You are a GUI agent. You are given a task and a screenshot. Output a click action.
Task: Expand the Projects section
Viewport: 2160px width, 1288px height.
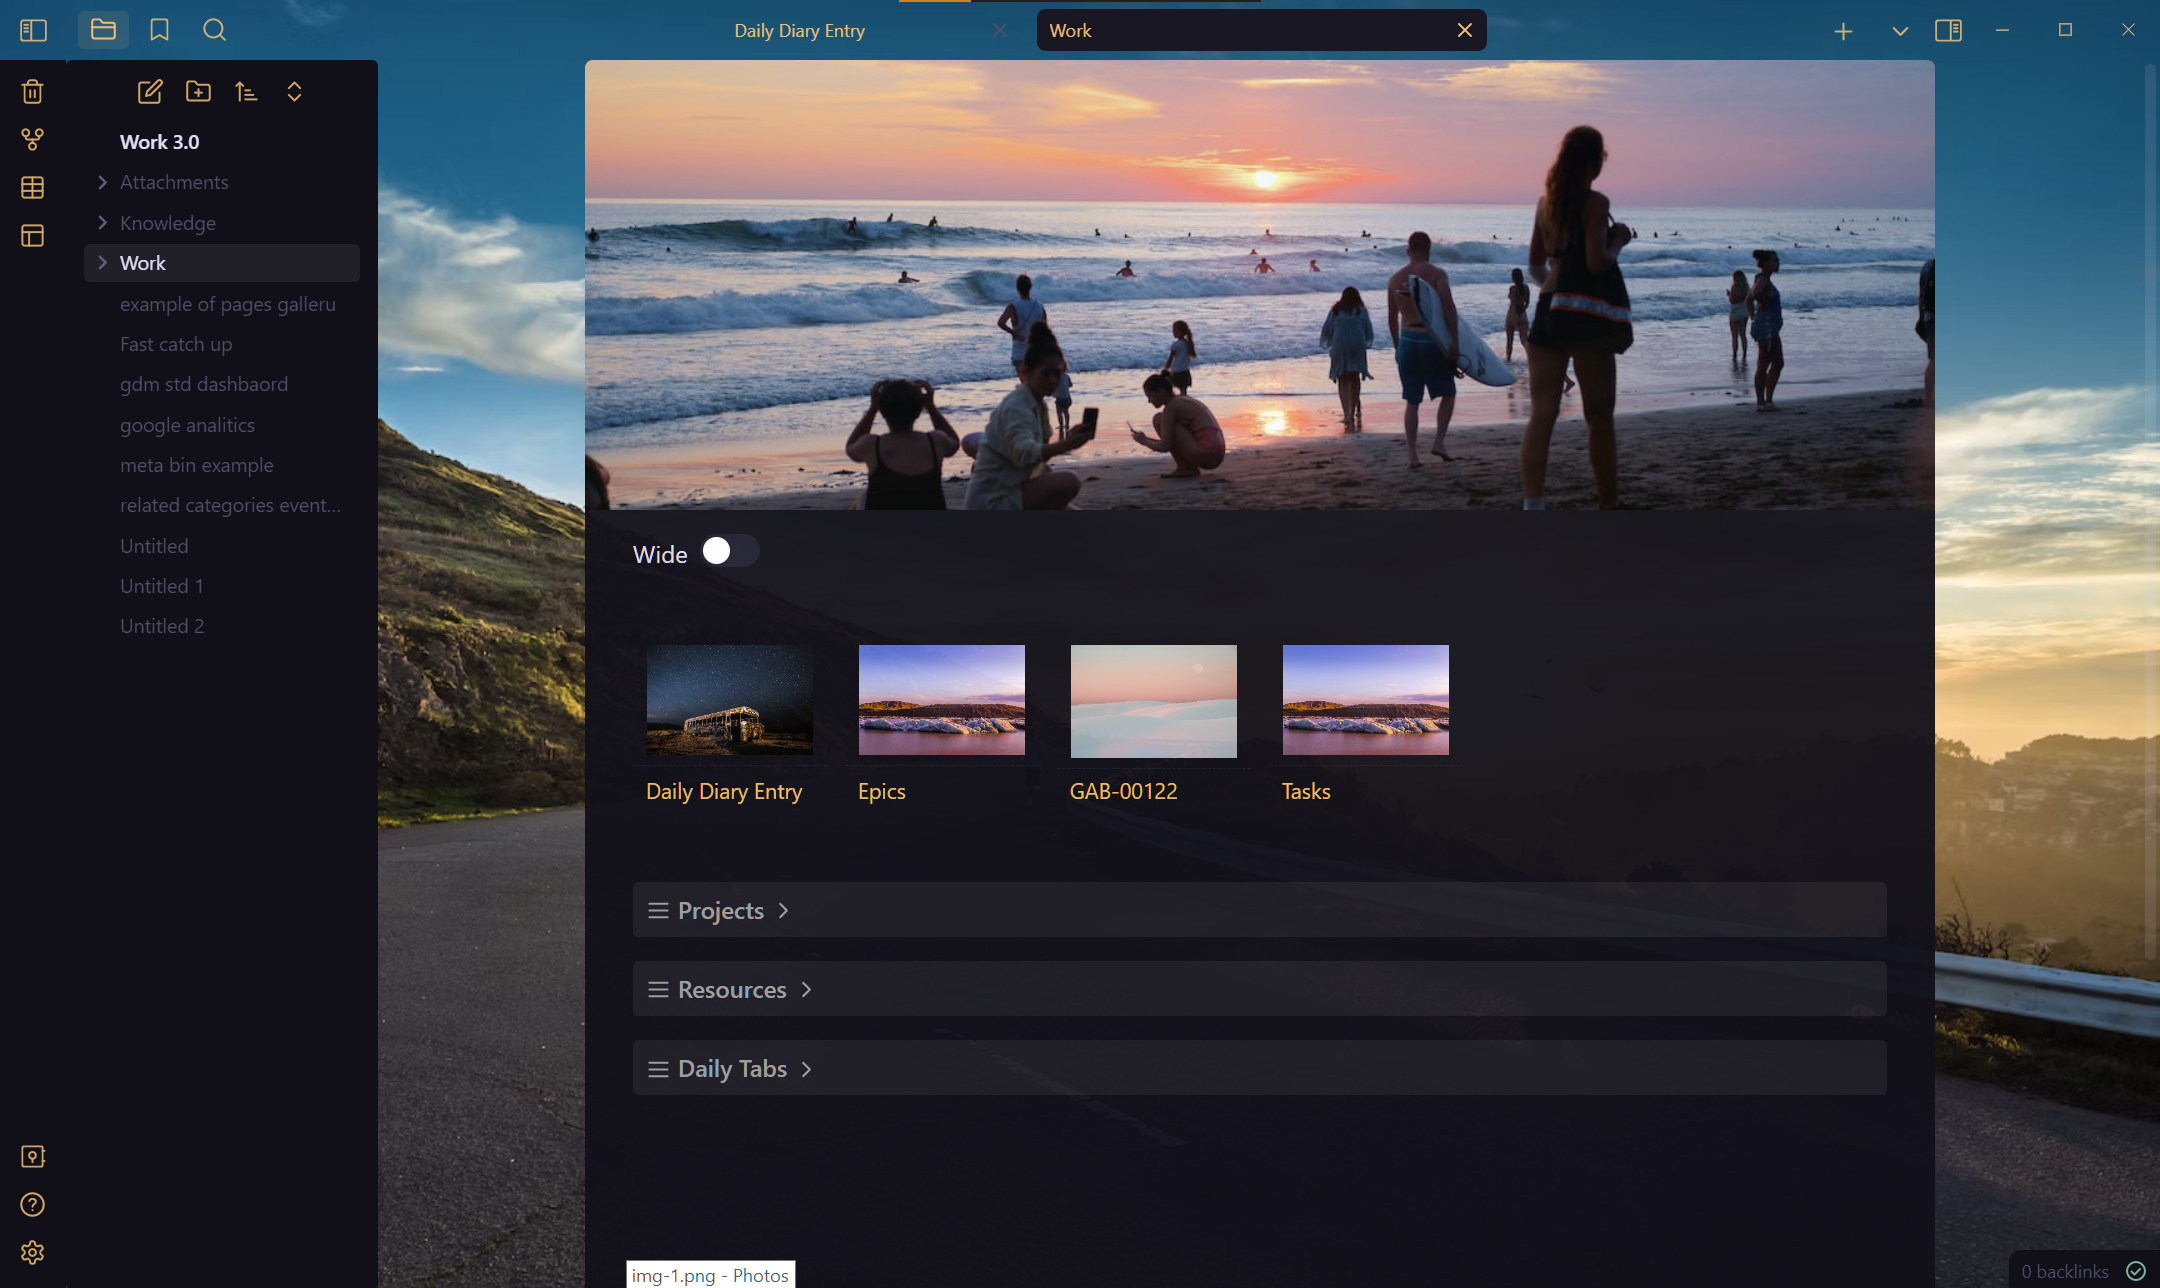720,910
